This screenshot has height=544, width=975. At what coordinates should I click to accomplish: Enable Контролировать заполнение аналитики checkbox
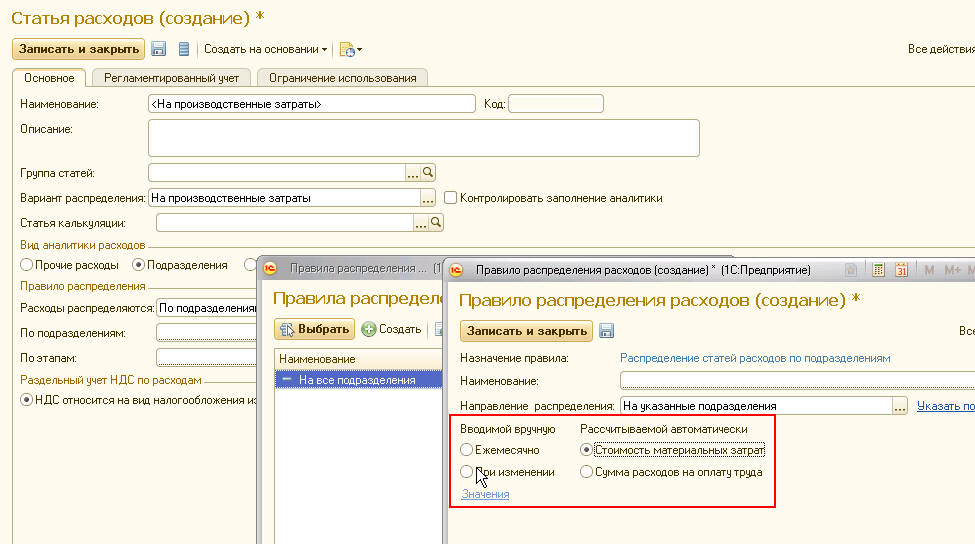(x=451, y=198)
